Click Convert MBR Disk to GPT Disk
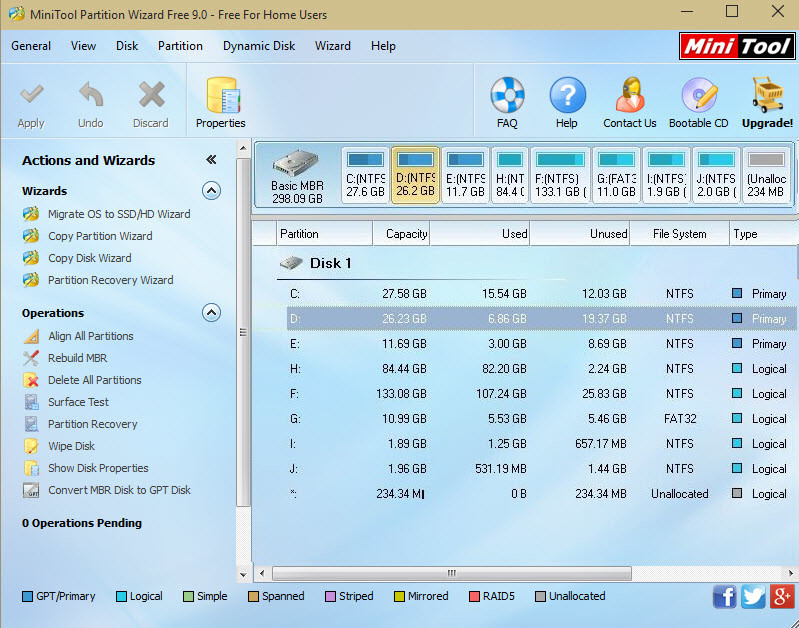Screen dimensions: 799x628 (118, 490)
